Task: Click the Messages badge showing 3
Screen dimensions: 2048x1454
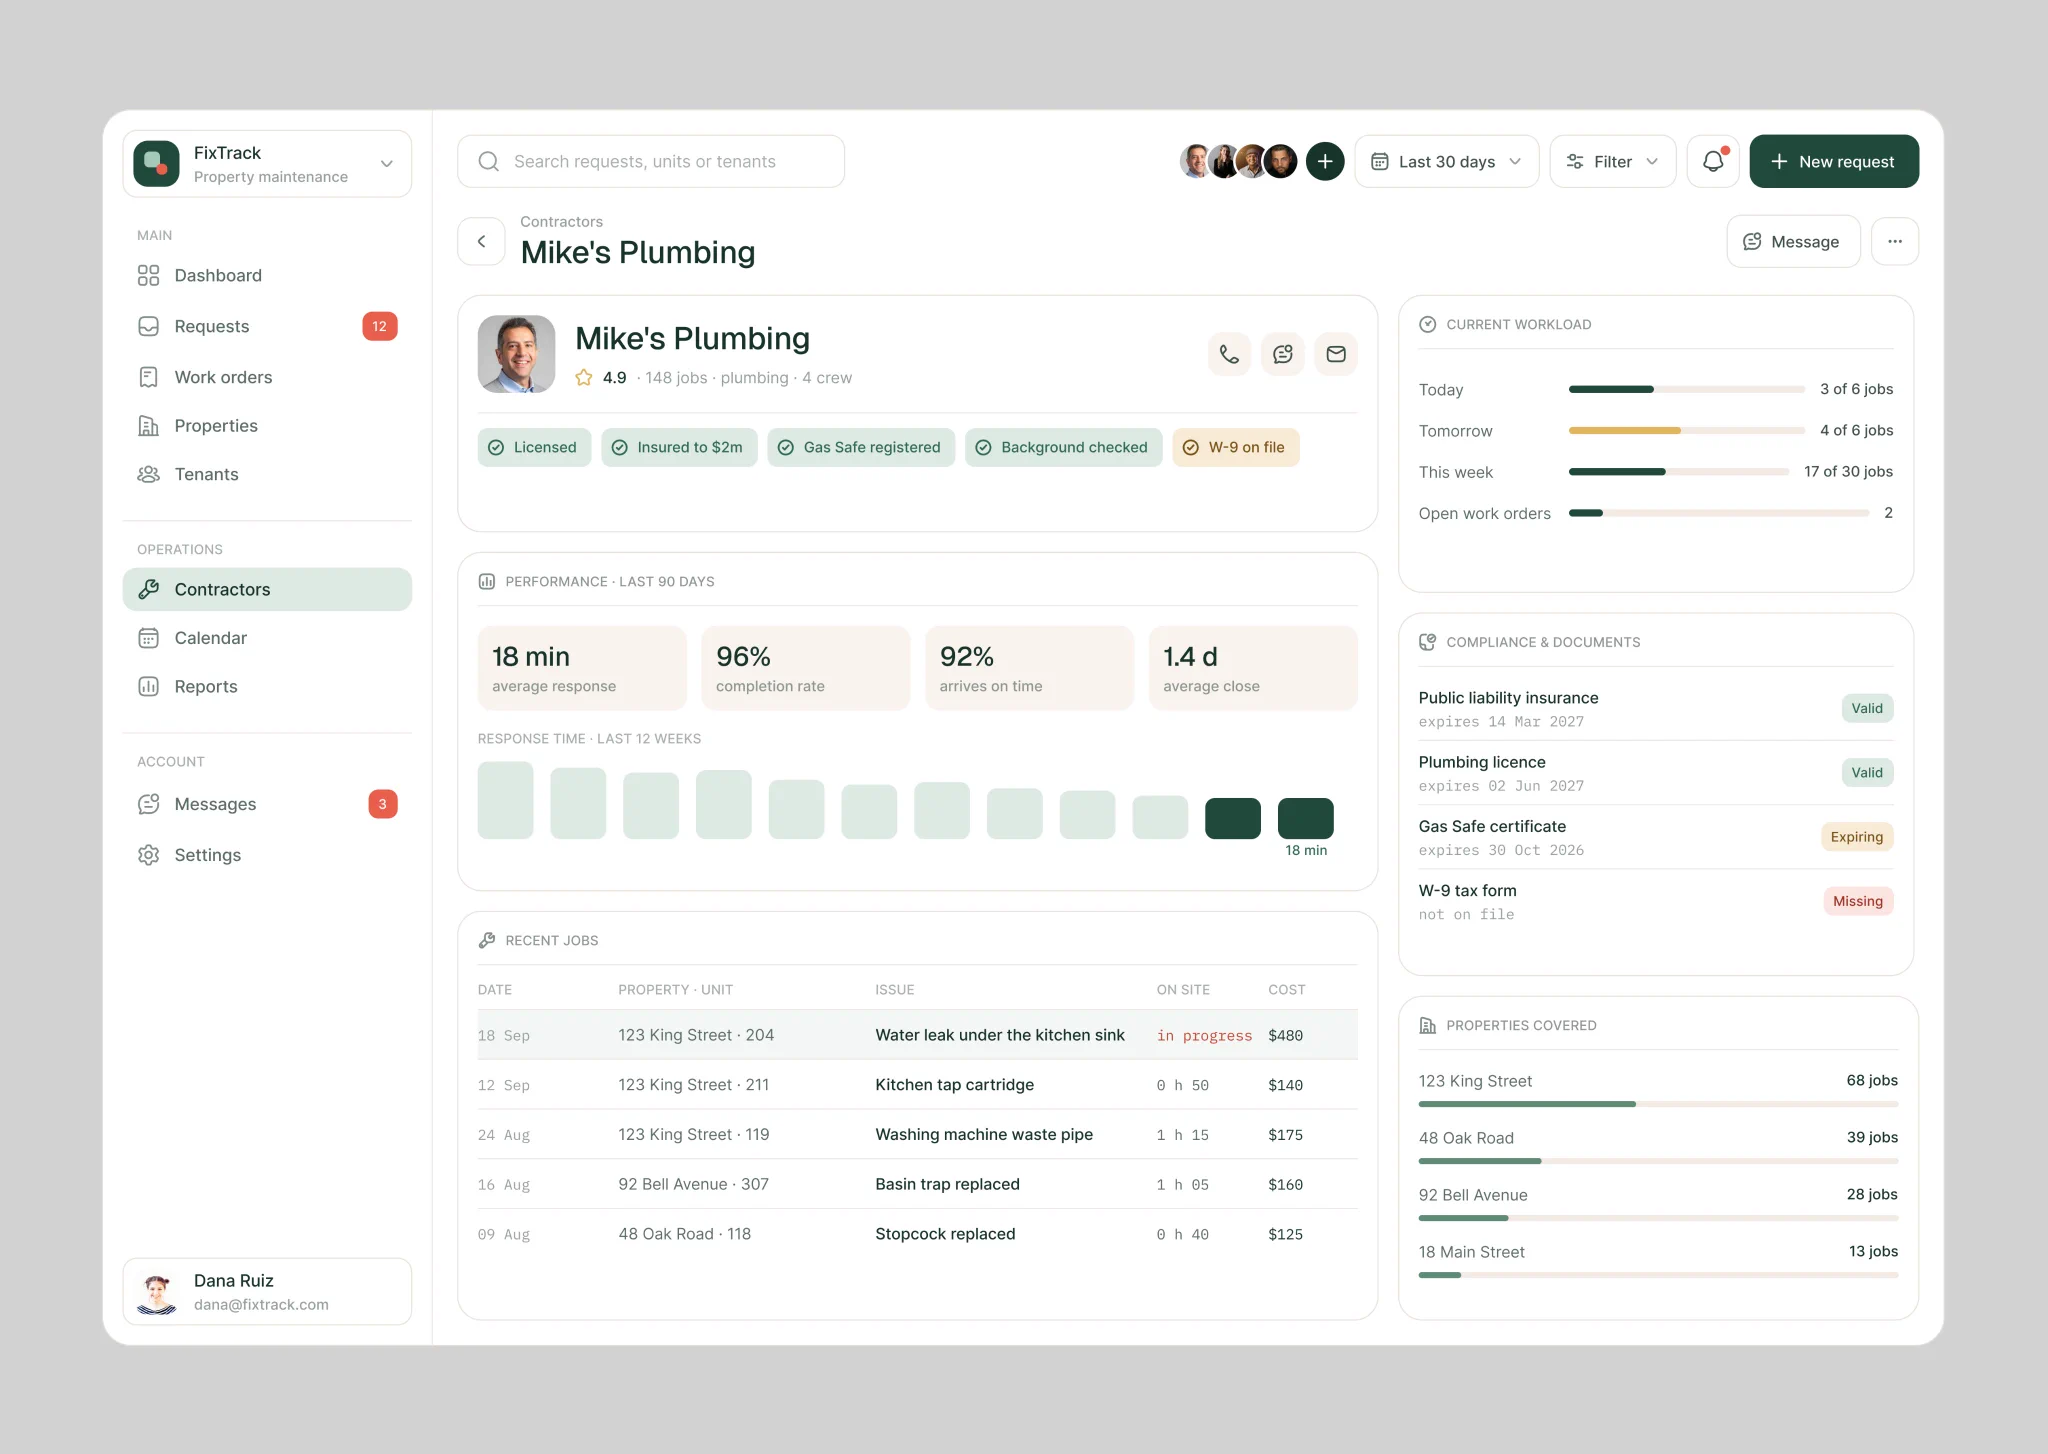Action: (x=383, y=804)
